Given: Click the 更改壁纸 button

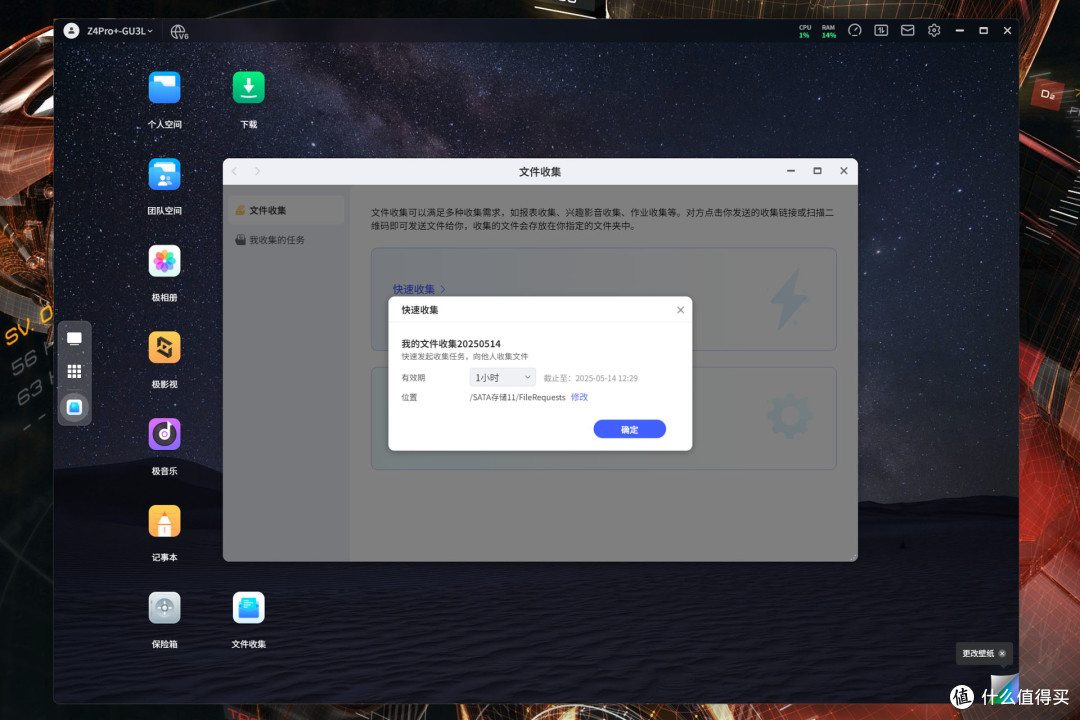Looking at the screenshot, I should click(978, 653).
